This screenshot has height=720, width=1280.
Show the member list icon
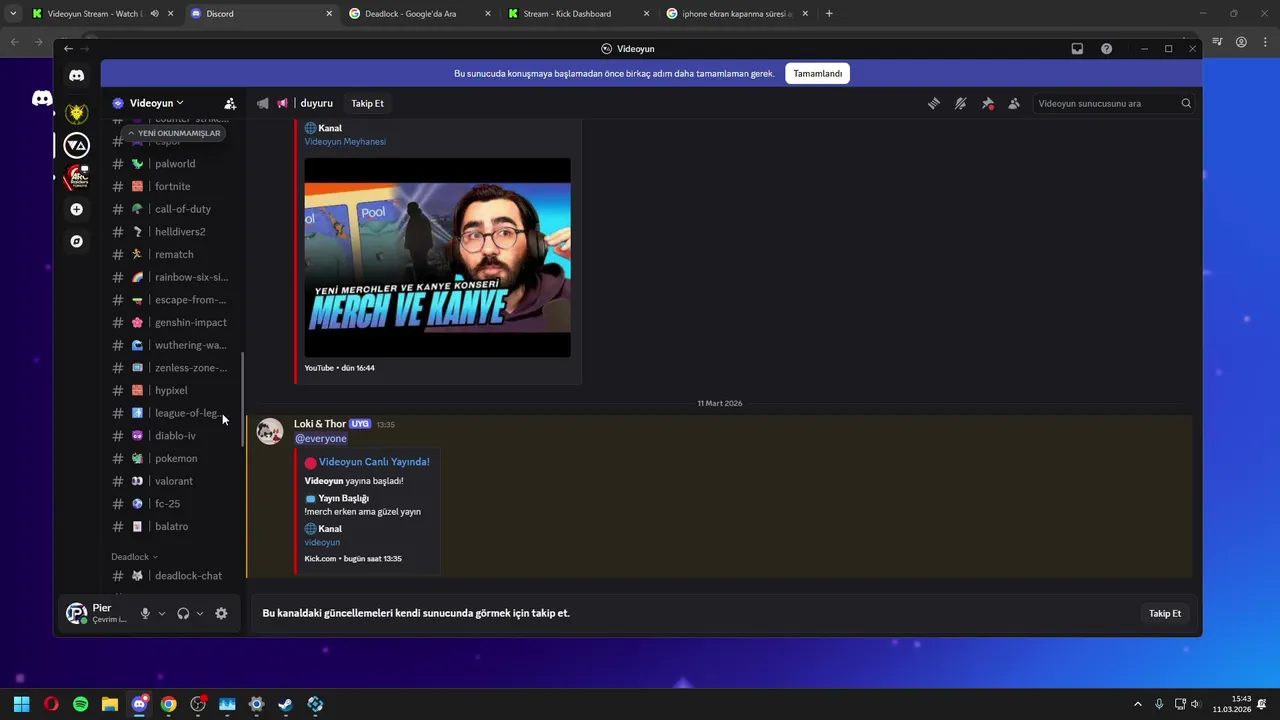[x=1014, y=103]
